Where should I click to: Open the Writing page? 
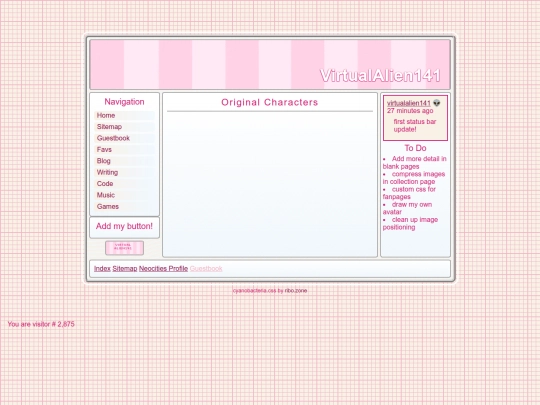coord(124,172)
